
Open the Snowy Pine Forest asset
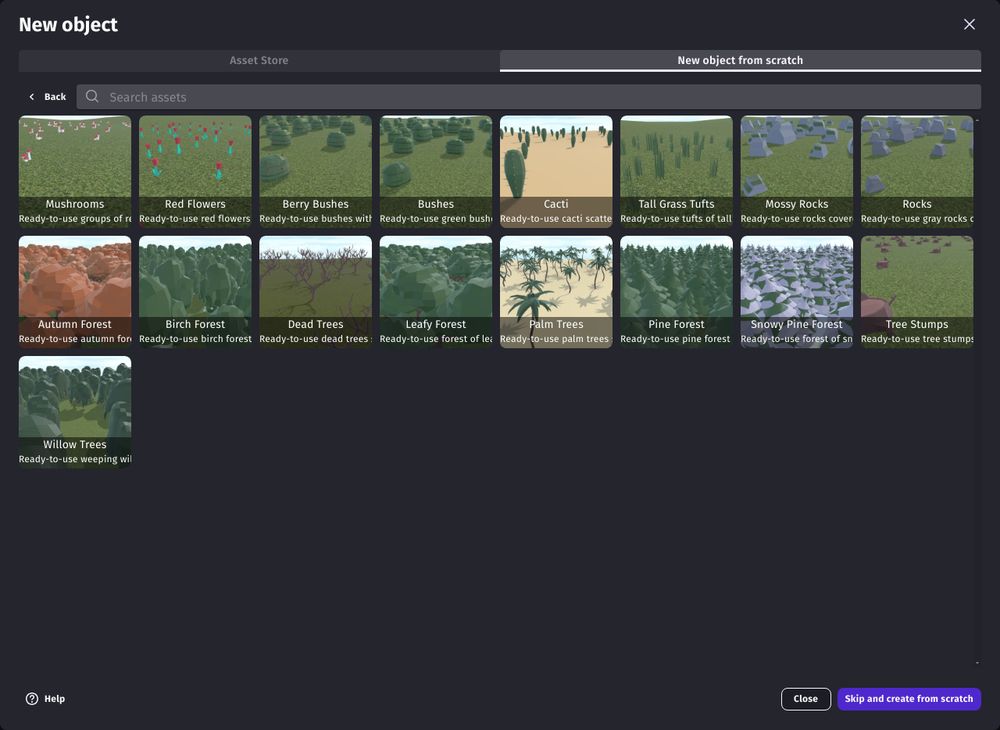point(797,292)
